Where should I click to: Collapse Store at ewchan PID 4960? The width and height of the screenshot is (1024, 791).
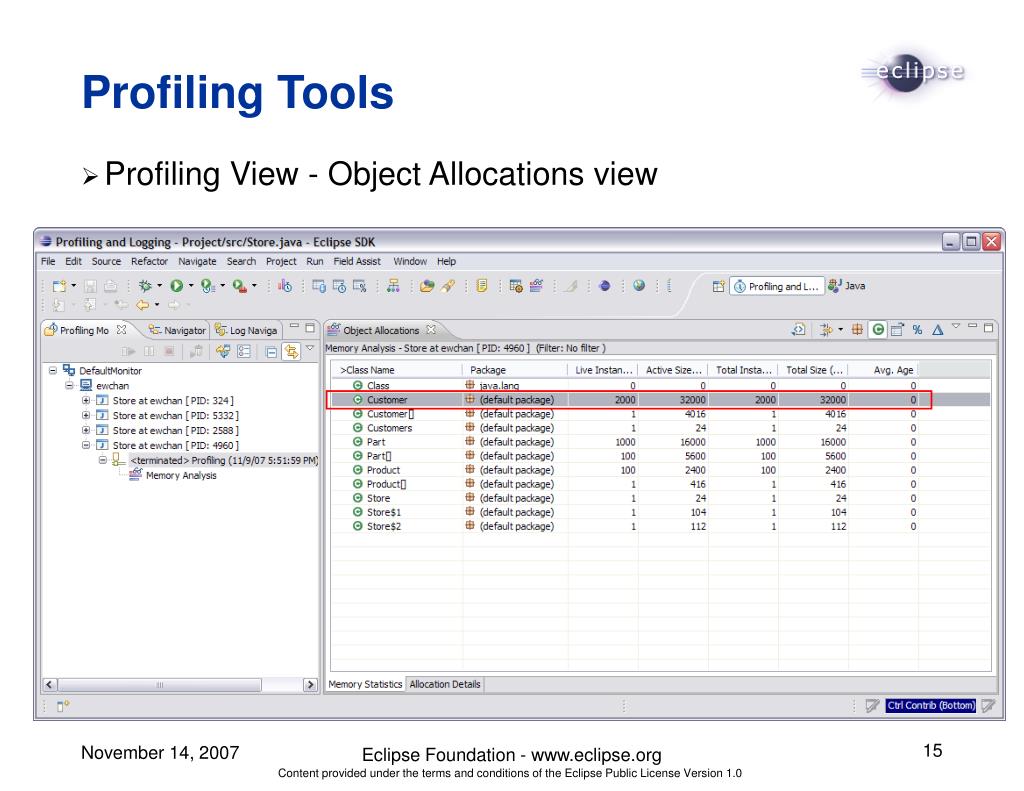coord(86,445)
